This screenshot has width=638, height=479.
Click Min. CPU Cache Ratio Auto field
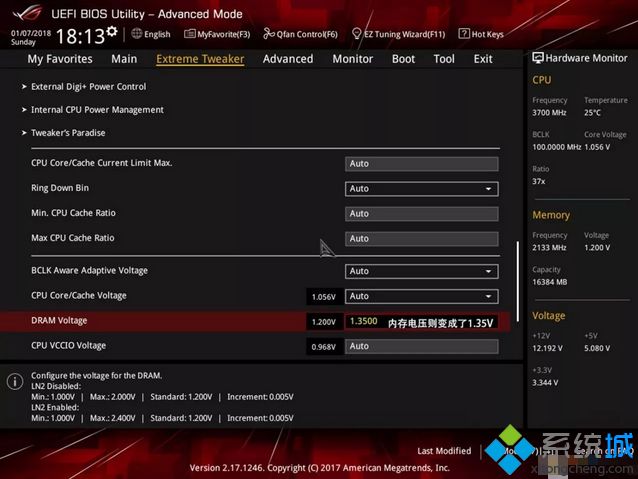click(422, 214)
